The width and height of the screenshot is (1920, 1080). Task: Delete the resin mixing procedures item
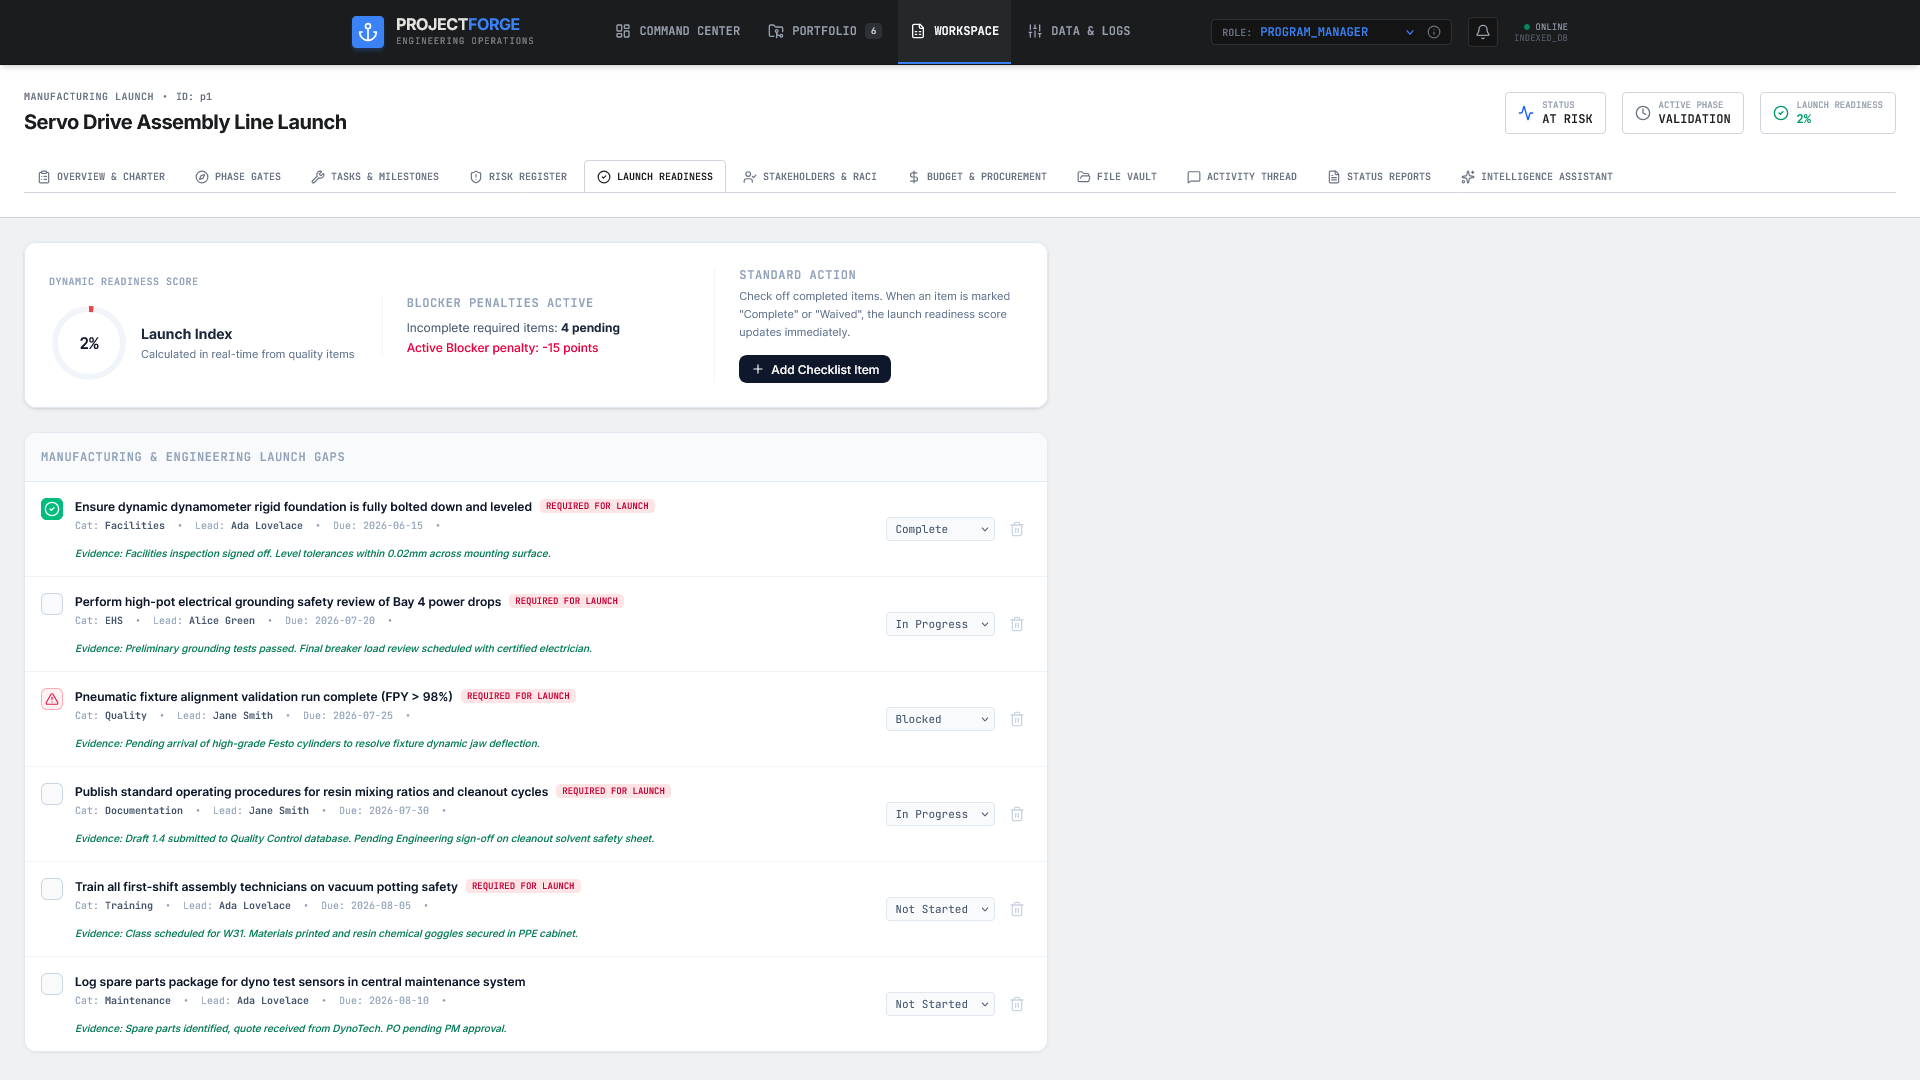point(1017,814)
